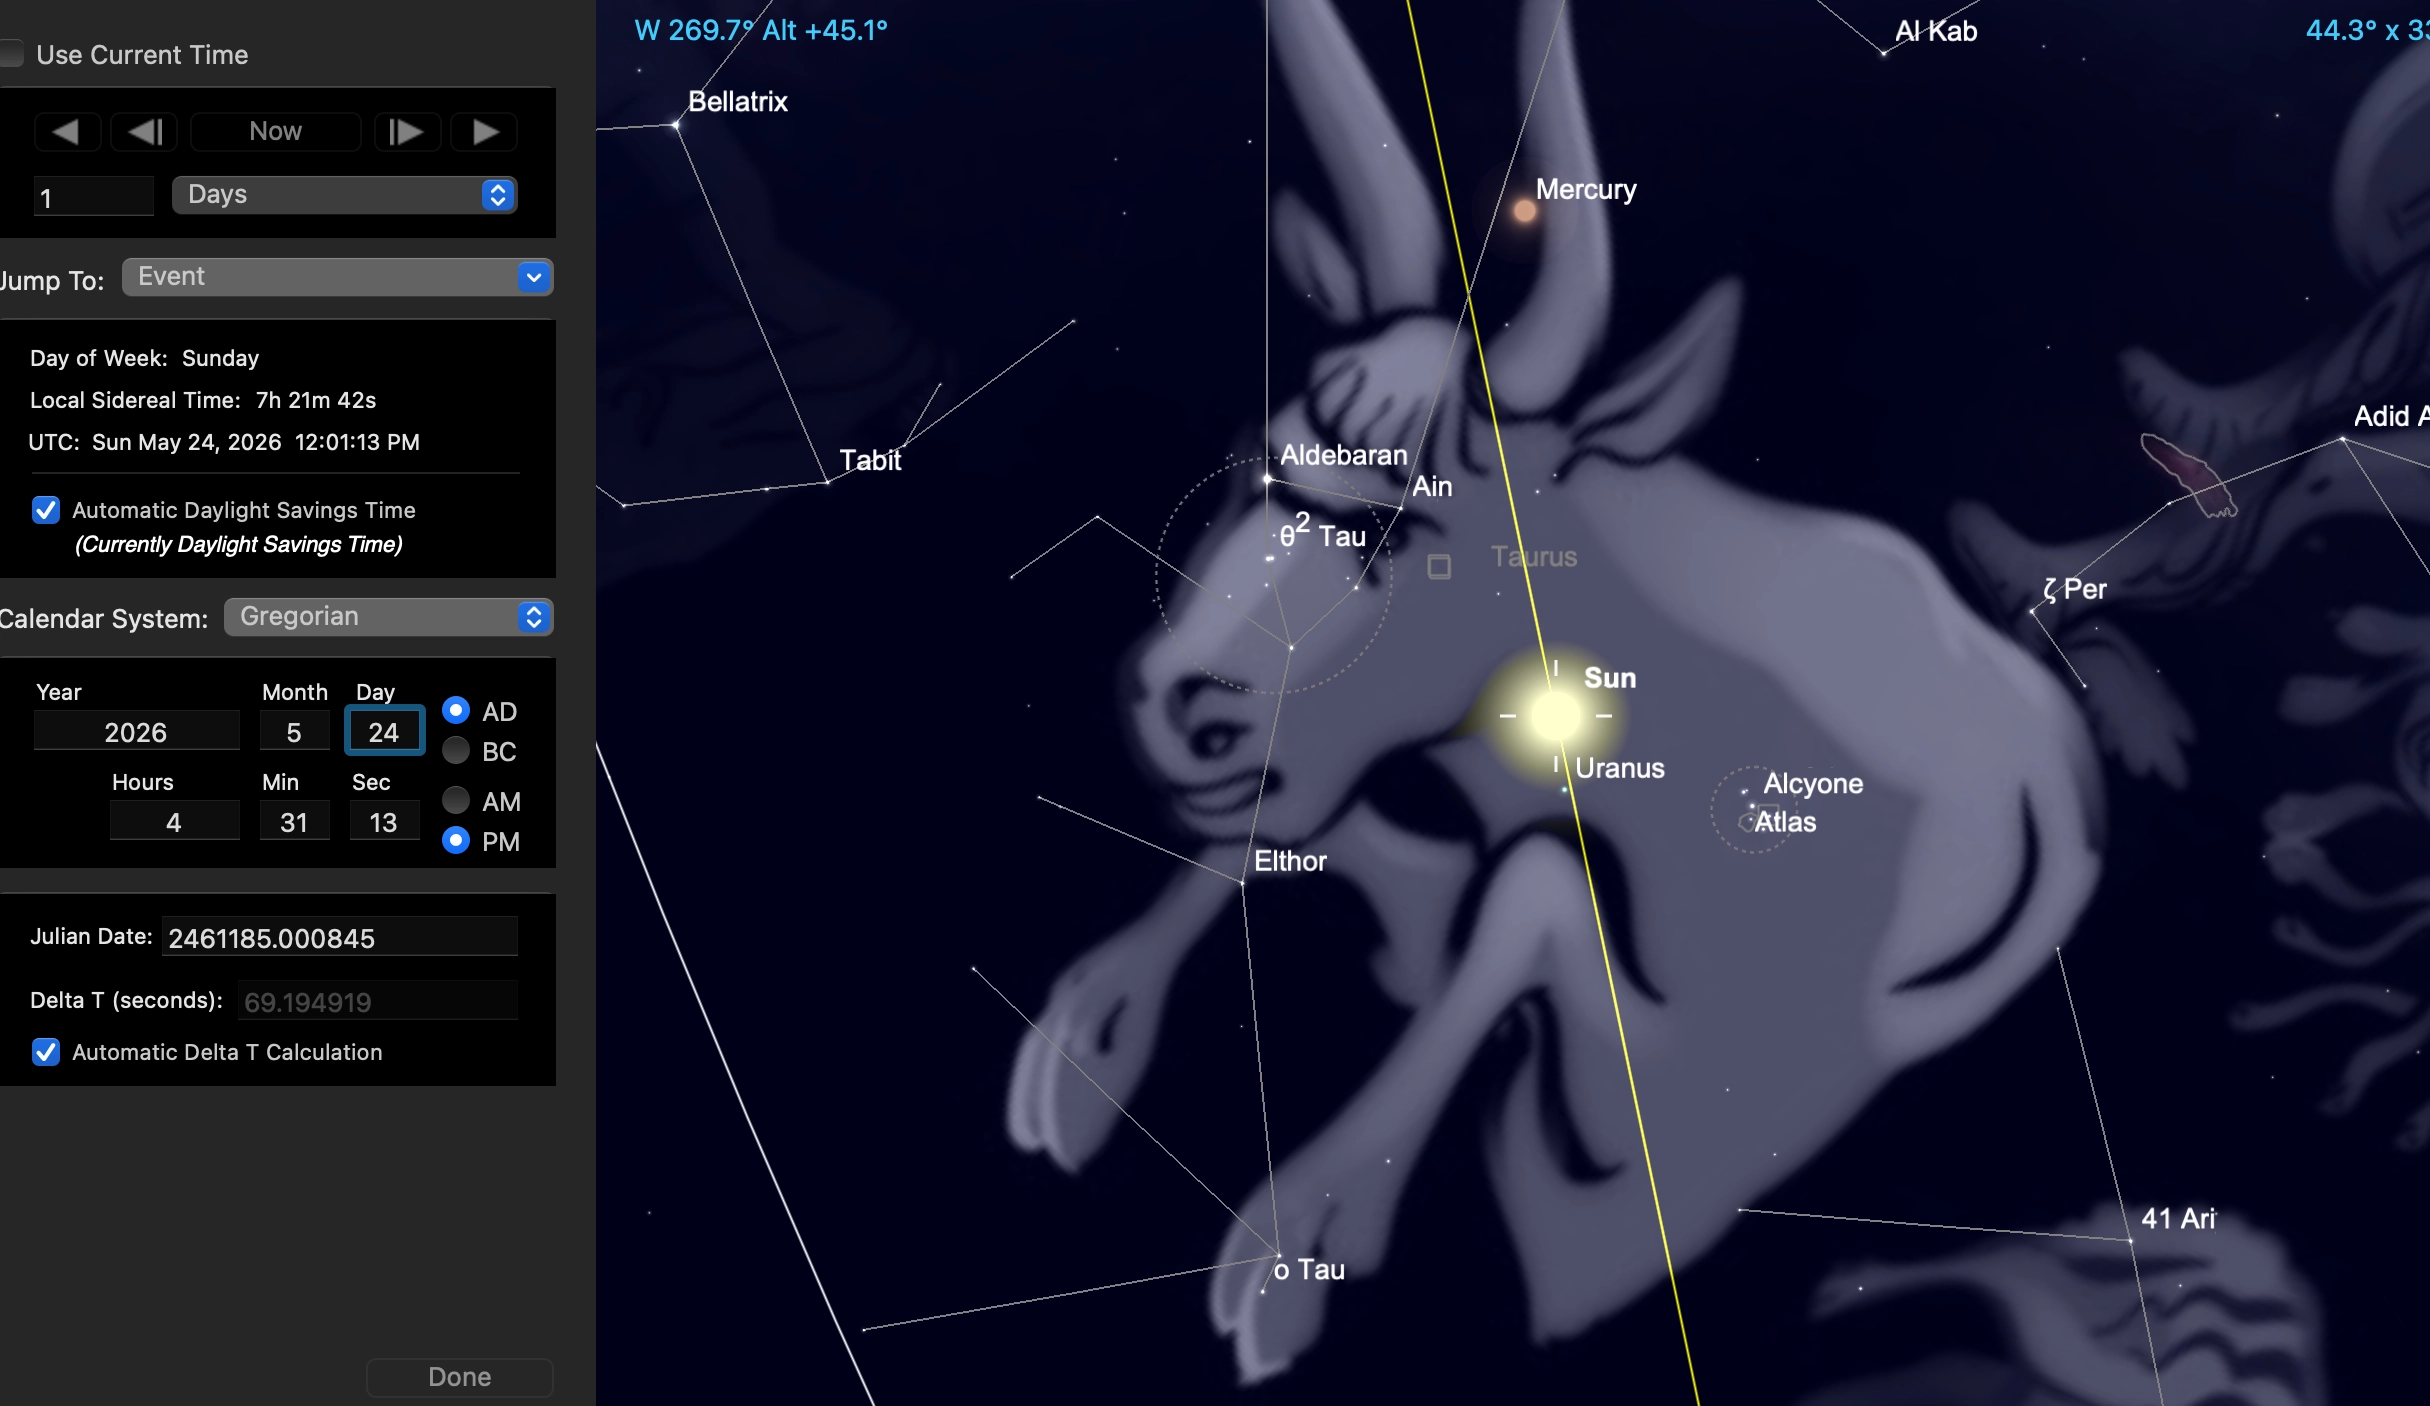The image size is (2430, 1406).
Task: Click the Done button
Action: 459,1377
